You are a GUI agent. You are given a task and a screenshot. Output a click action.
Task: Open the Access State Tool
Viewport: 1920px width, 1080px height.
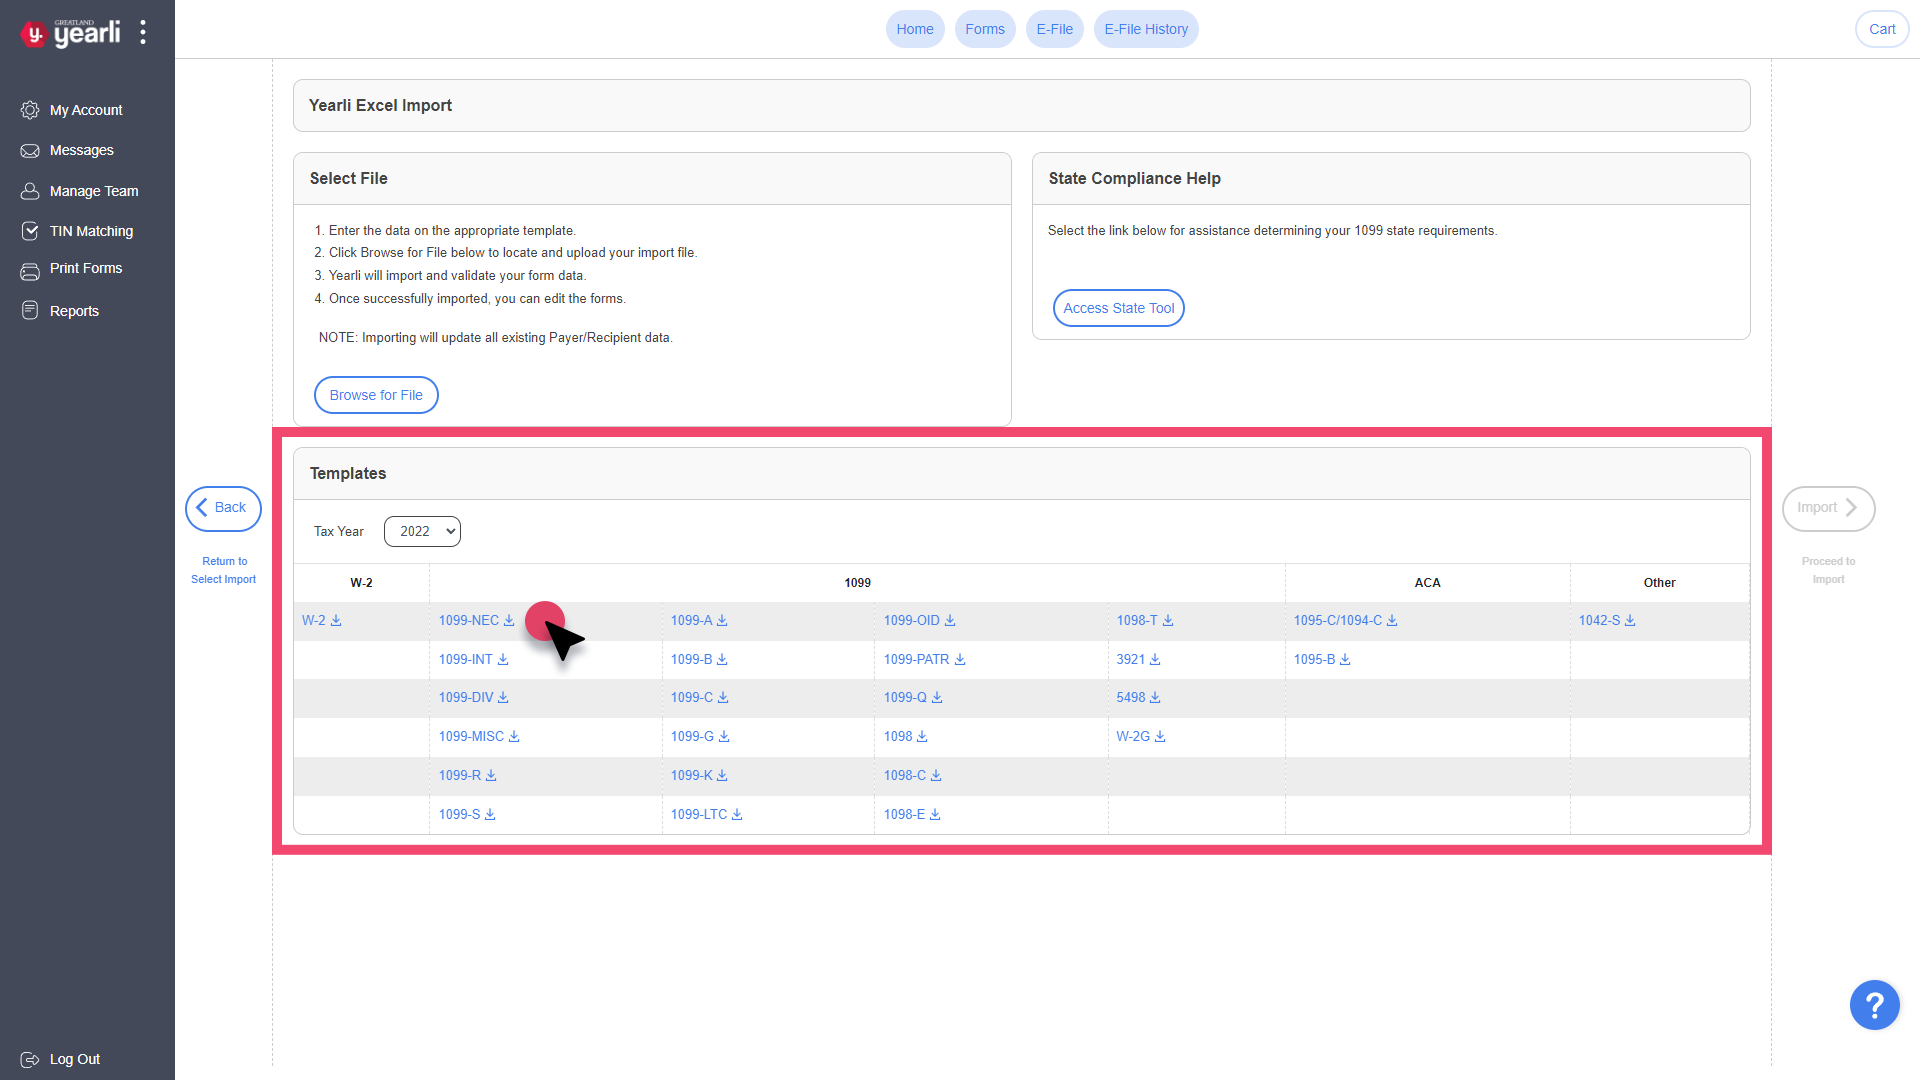pos(1118,307)
